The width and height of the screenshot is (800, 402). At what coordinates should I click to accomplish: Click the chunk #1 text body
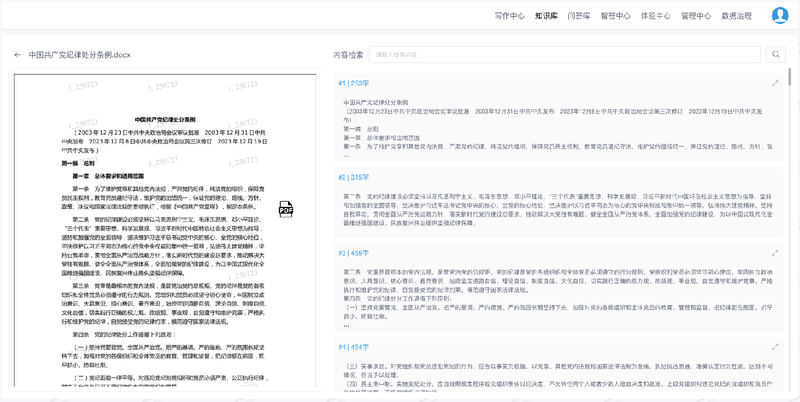pos(559,127)
